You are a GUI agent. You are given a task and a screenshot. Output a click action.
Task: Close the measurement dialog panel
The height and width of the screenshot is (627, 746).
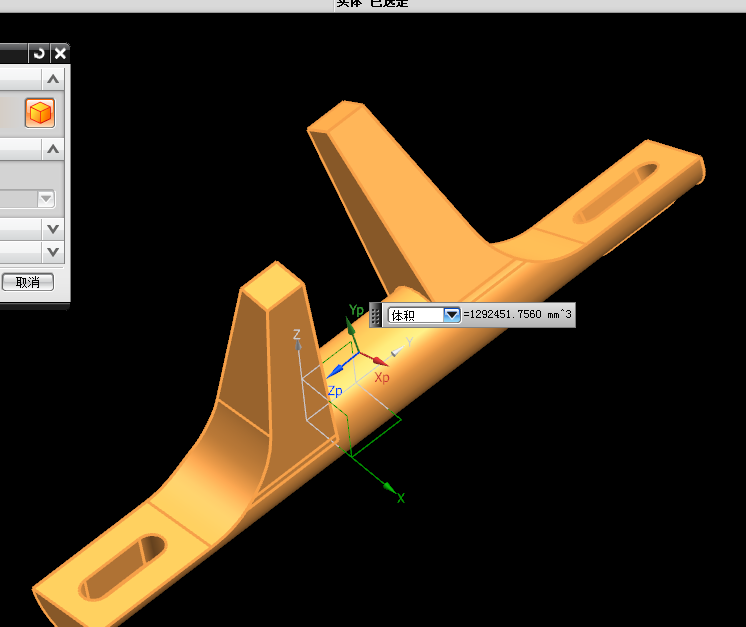[60, 54]
